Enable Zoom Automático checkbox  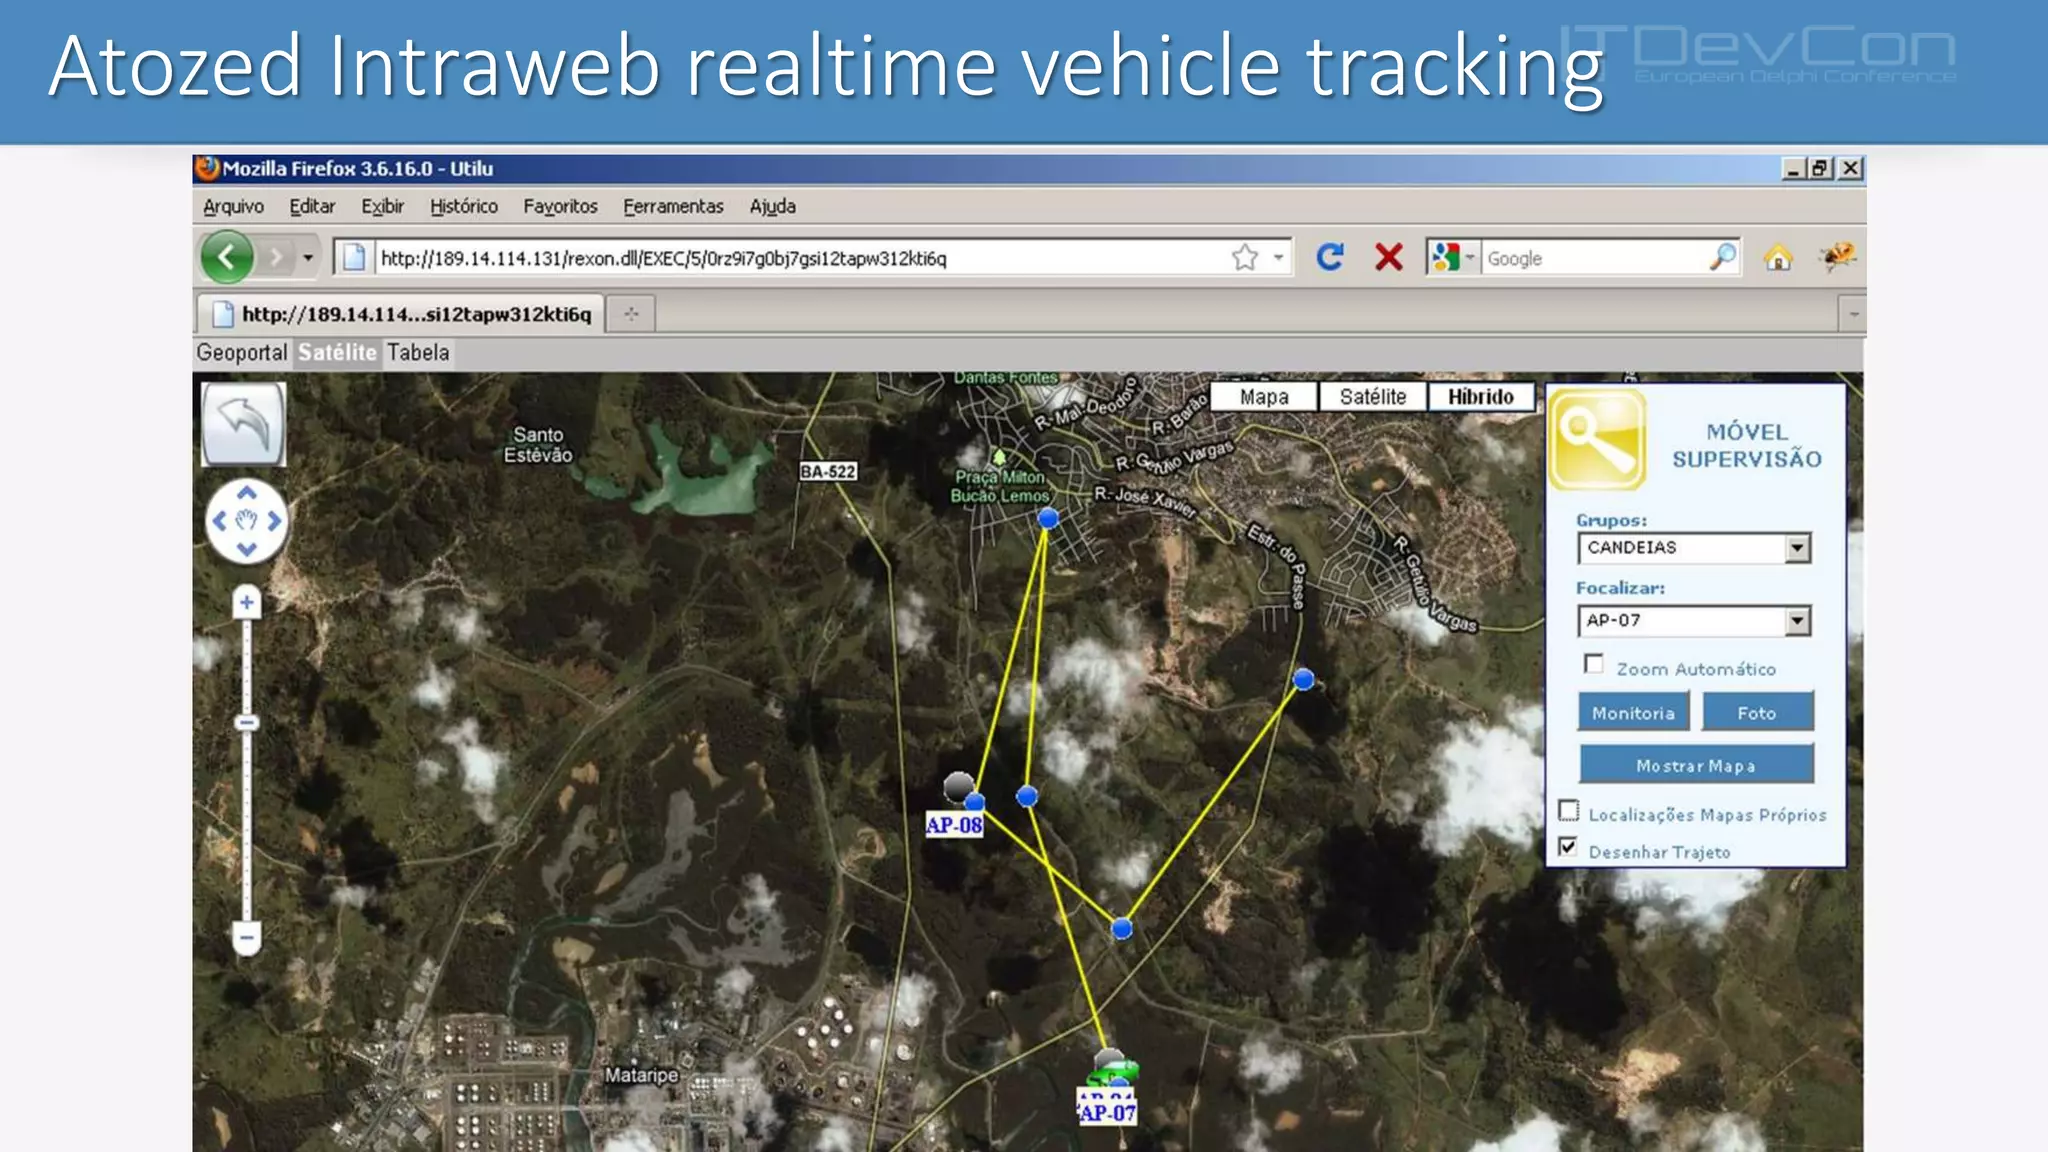[x=1594, y=664]
